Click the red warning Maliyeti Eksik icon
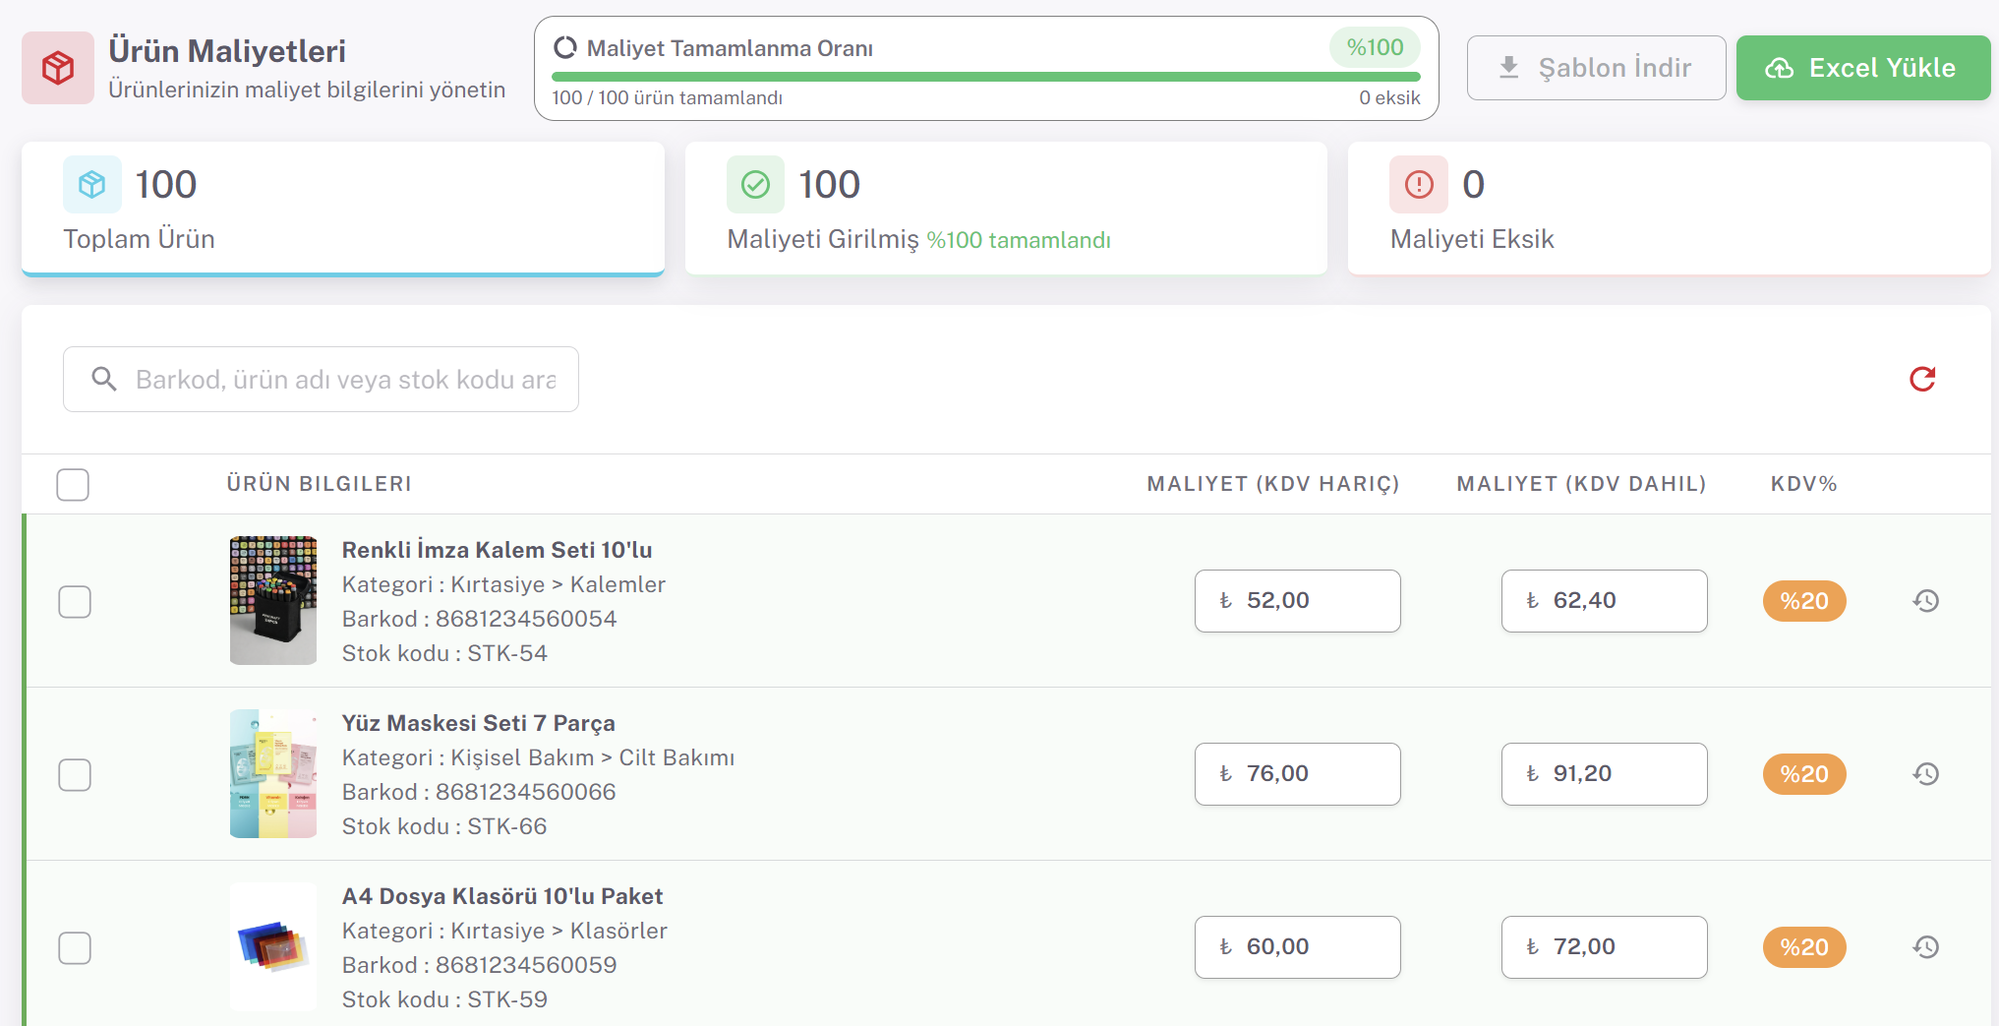This screenshot has height=1026, width=1999. coord(1418,185)
